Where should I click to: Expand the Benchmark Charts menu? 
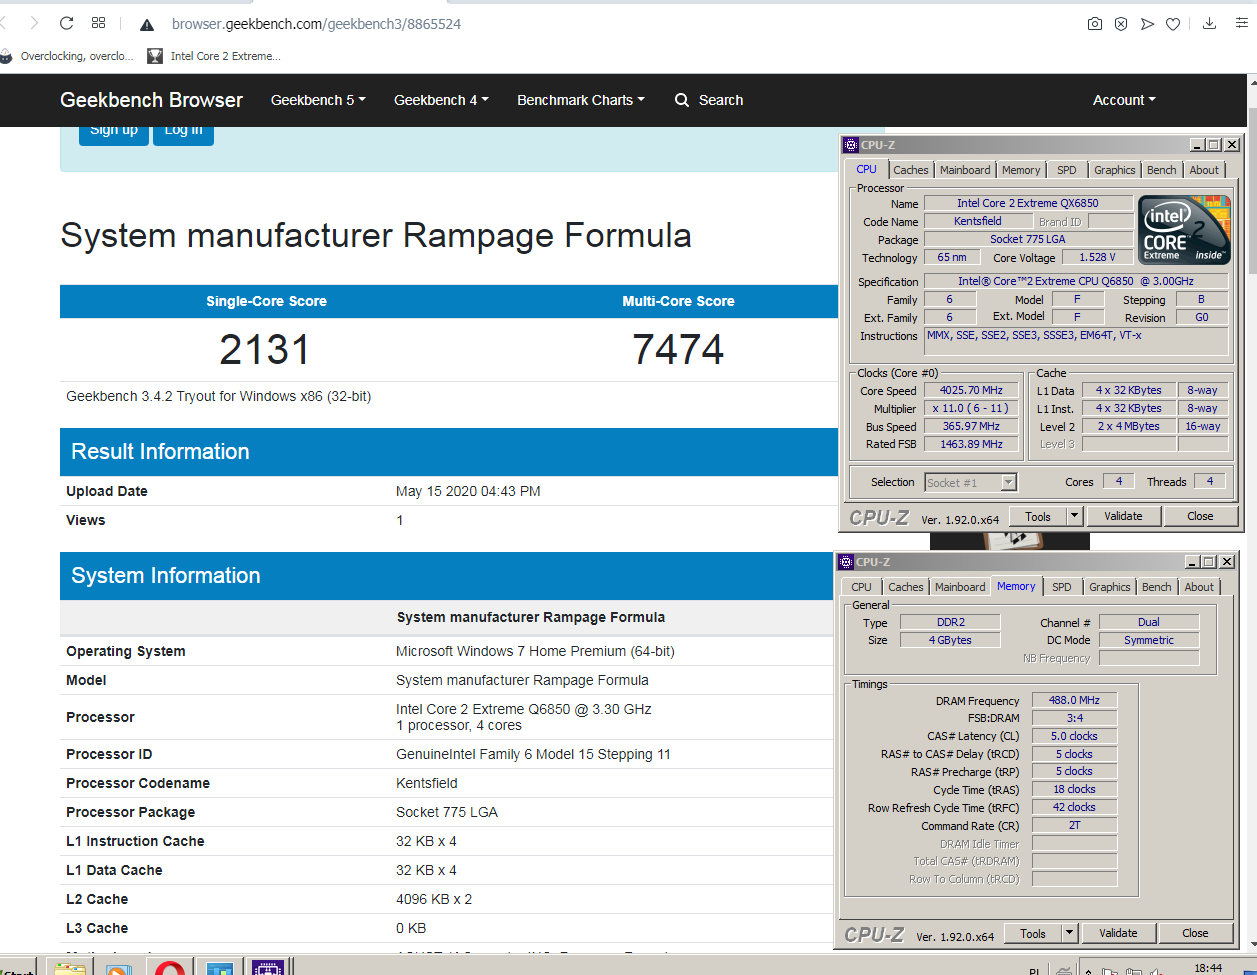point(580,100)
